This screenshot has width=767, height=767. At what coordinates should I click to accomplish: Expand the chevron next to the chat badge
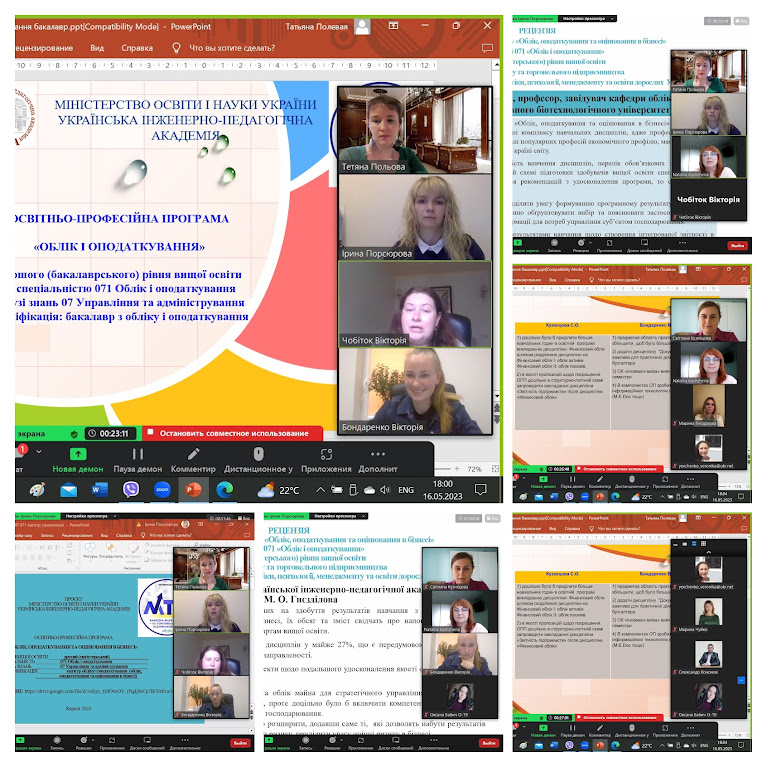[39, 451]
